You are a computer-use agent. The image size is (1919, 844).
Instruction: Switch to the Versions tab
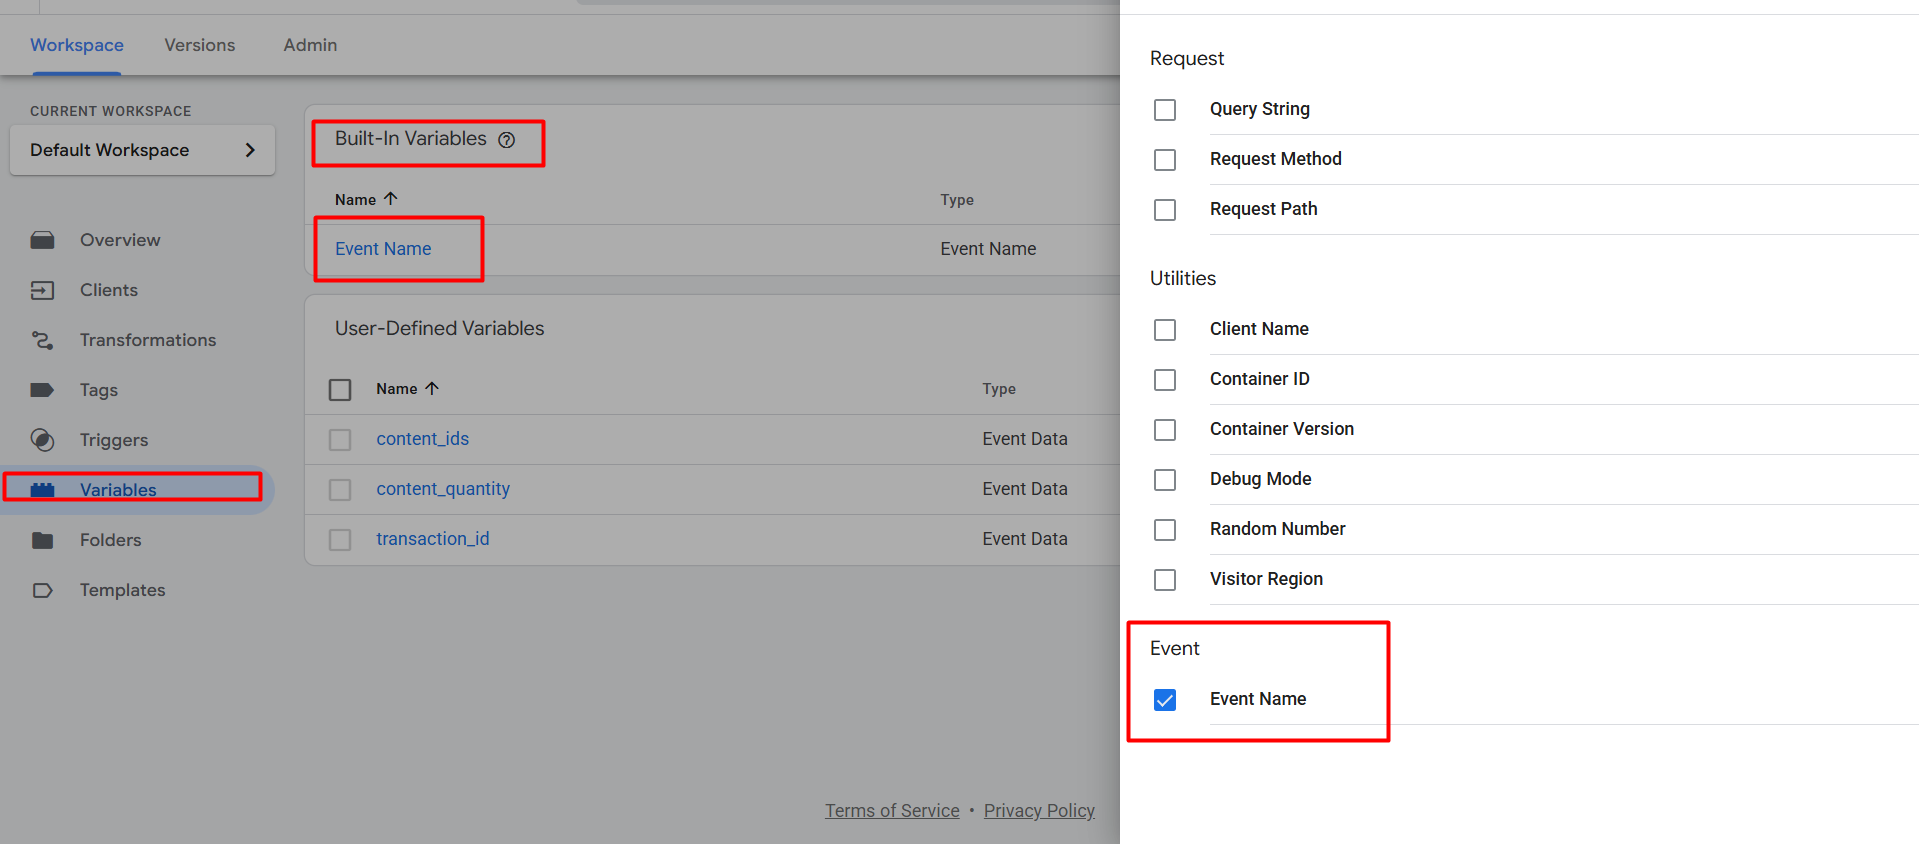(x=200, y=45)
